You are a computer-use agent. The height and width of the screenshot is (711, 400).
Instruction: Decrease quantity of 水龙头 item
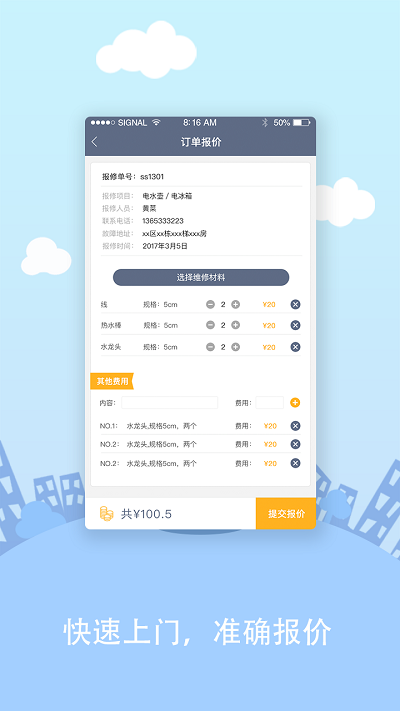click(x=210, y=347)
